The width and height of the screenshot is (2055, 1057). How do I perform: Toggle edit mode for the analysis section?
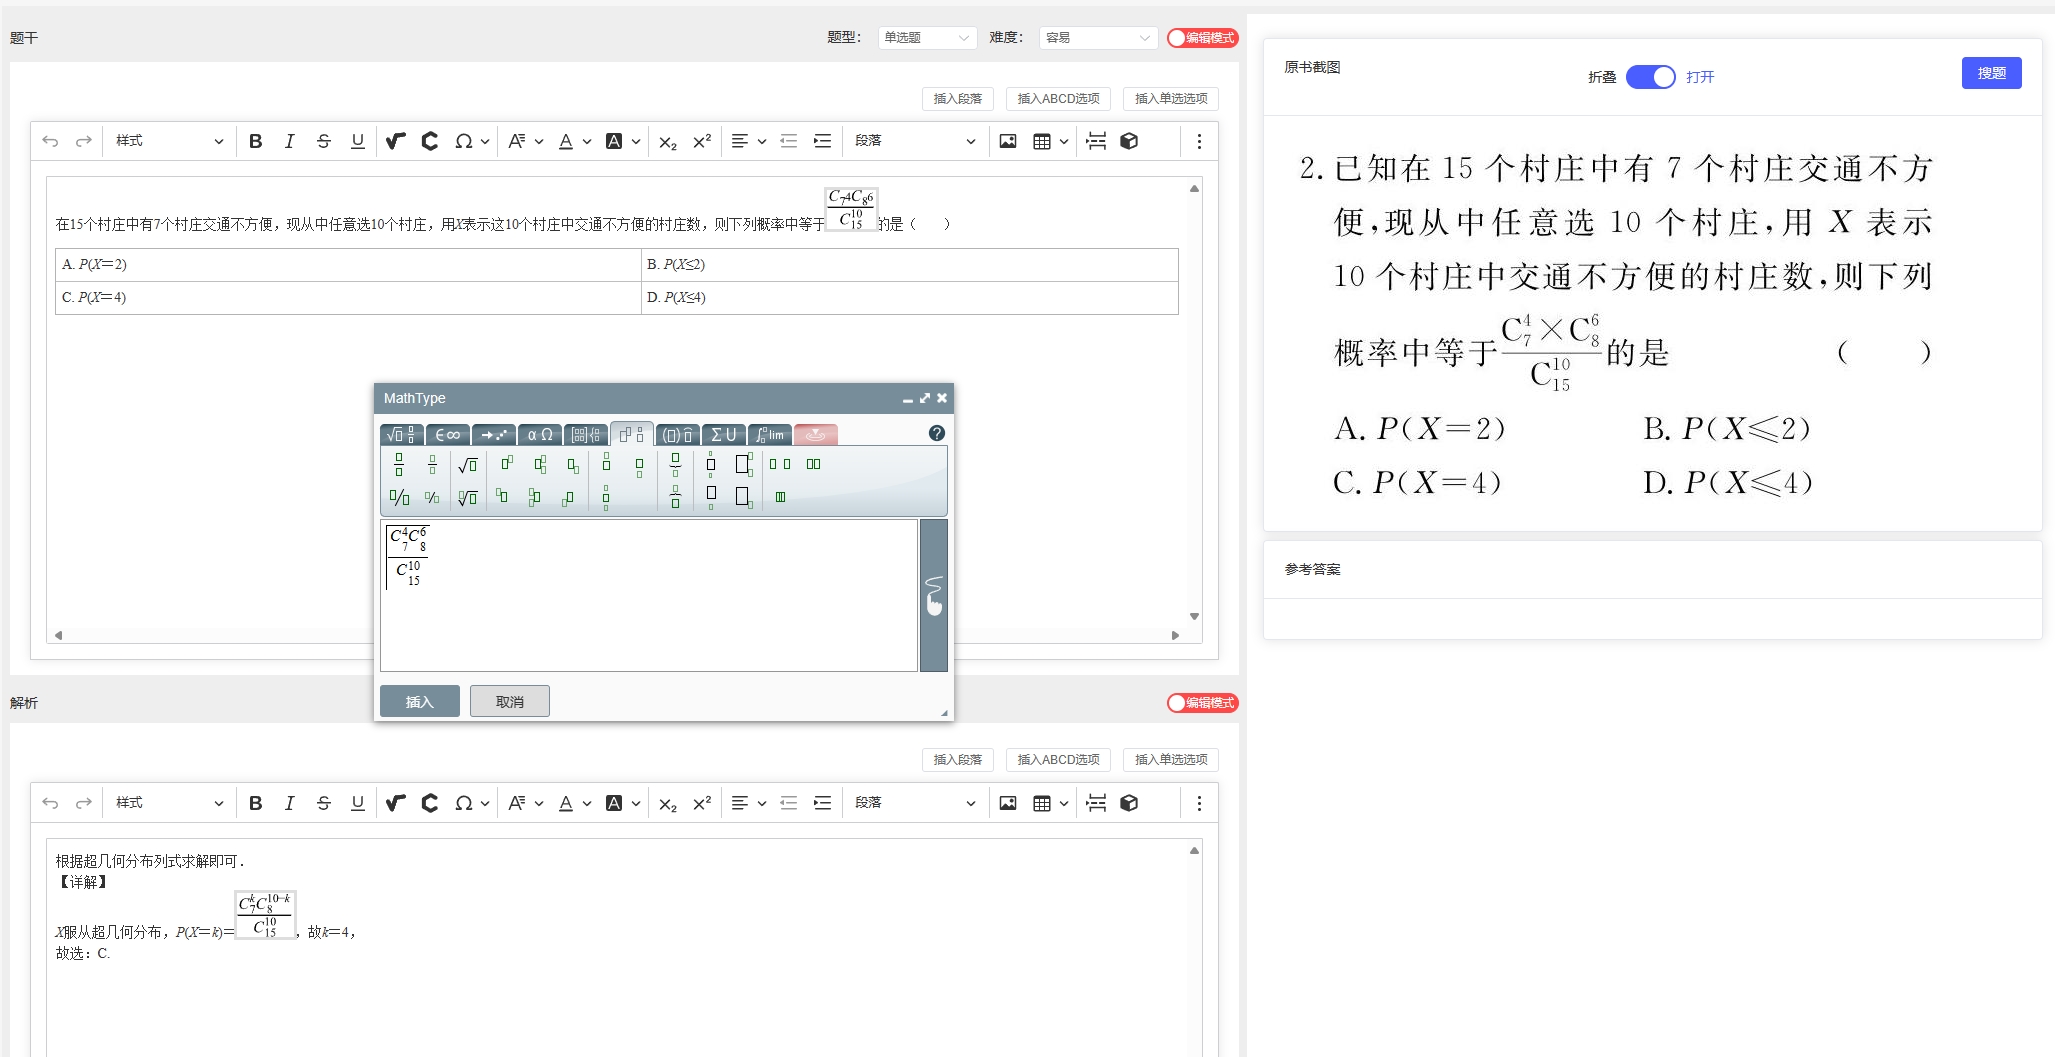click(1202, 703)
